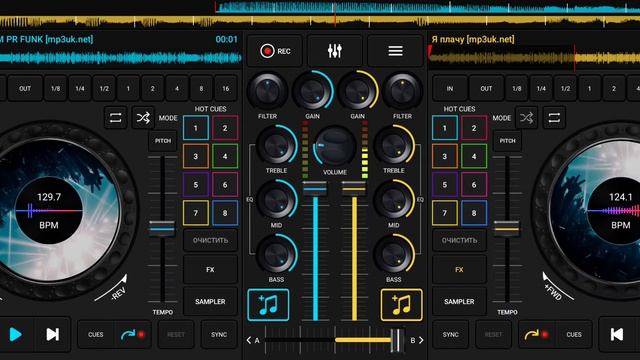Set right deck loop length to 1/2
The image size is (640, 360).
[565, 88]
